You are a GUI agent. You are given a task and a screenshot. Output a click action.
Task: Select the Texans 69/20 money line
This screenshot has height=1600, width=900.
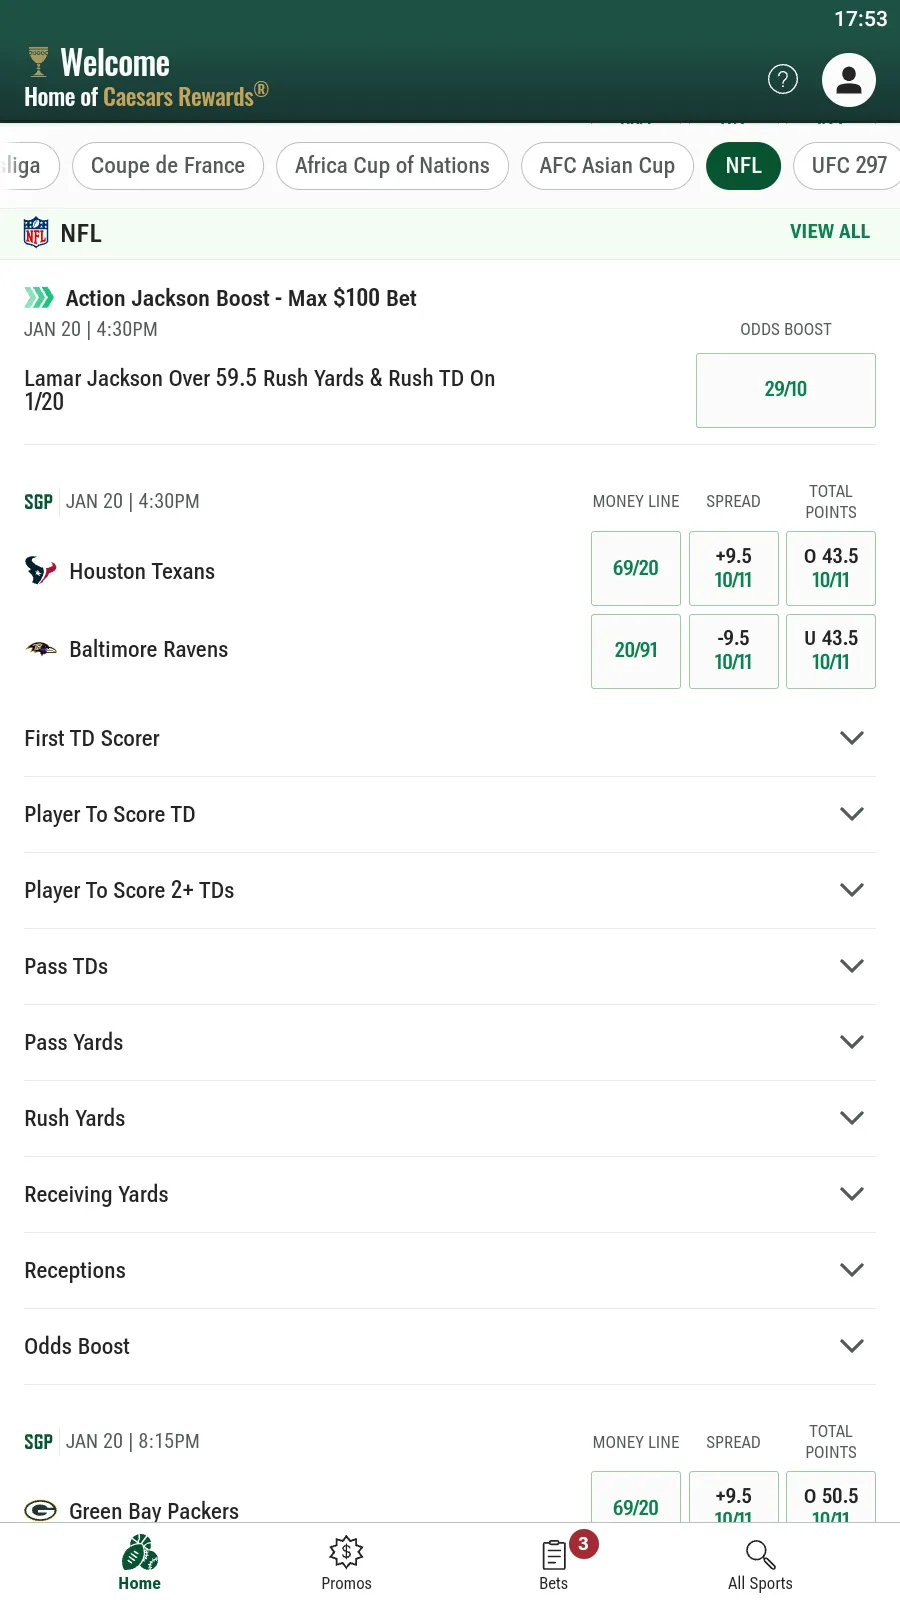(x=635, y=568)
